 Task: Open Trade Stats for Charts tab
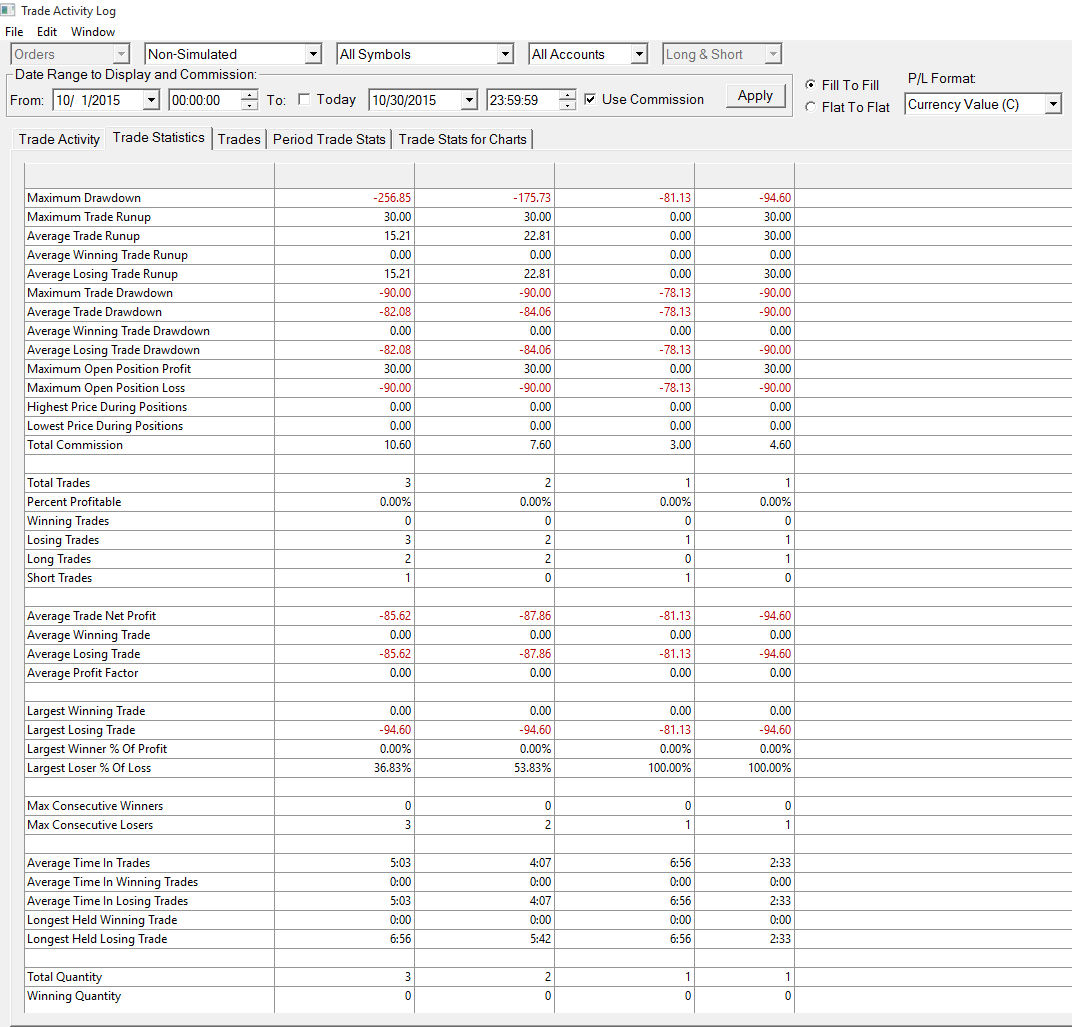point(463,139)
